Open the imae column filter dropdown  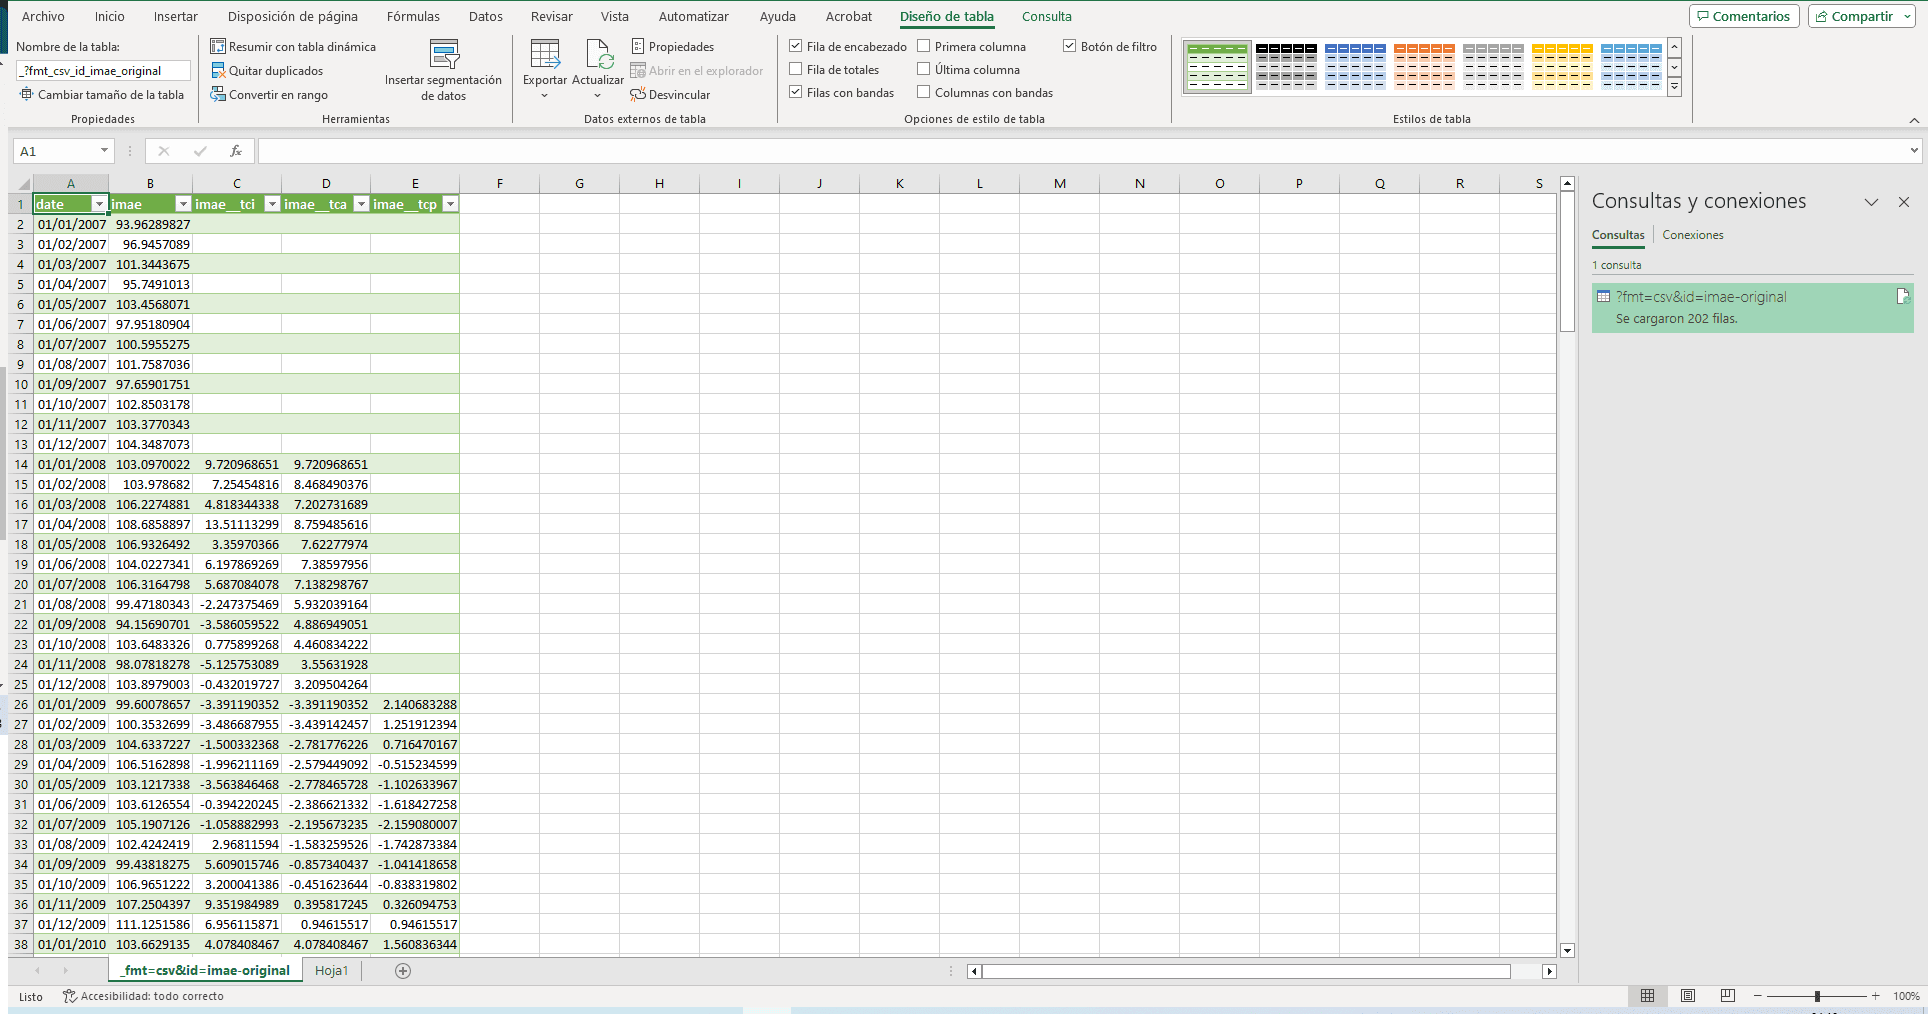pos(183,204)
